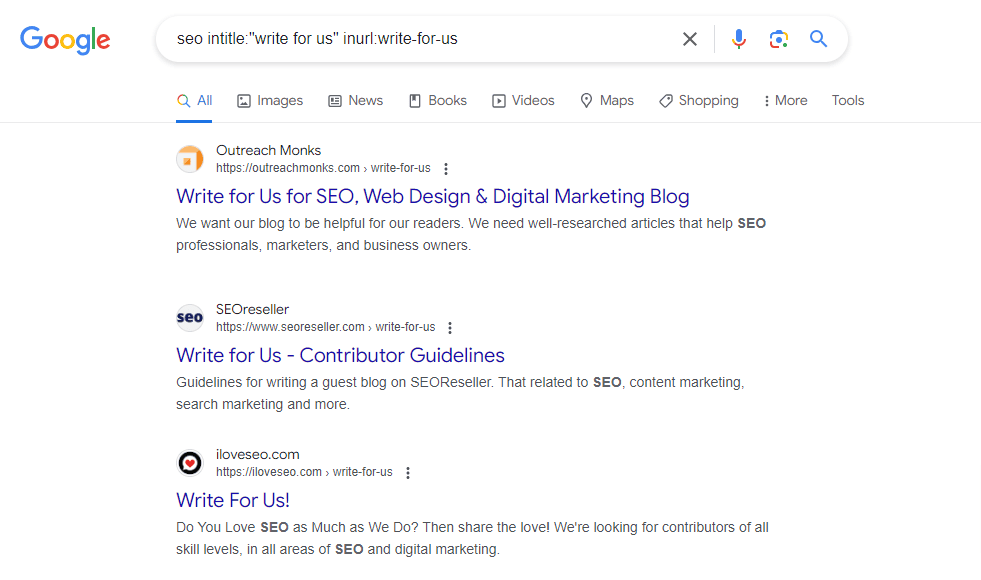Switch to the Images tab

click(x=269, y=100)
